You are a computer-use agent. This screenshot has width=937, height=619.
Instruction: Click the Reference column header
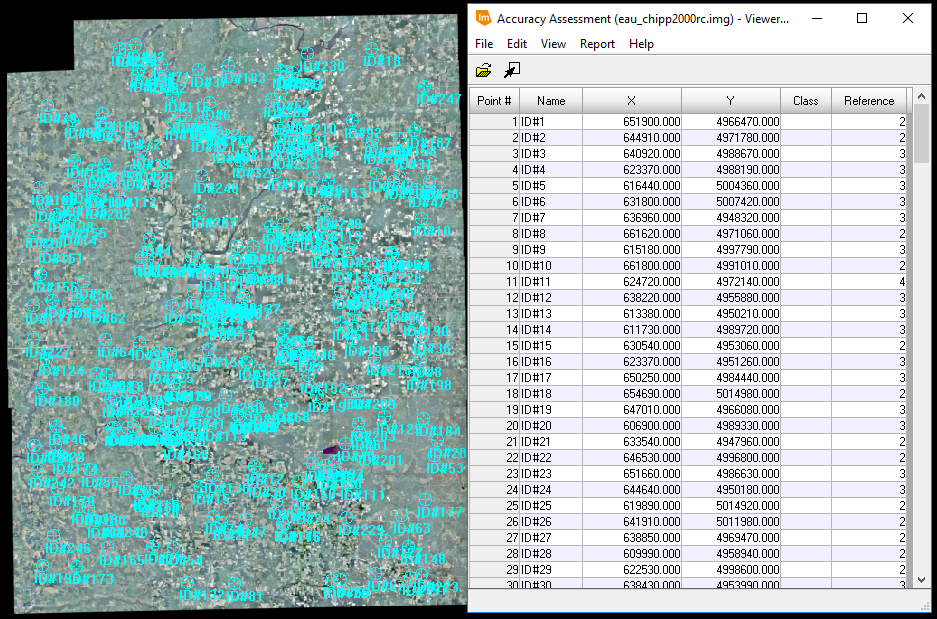[869, 101]
